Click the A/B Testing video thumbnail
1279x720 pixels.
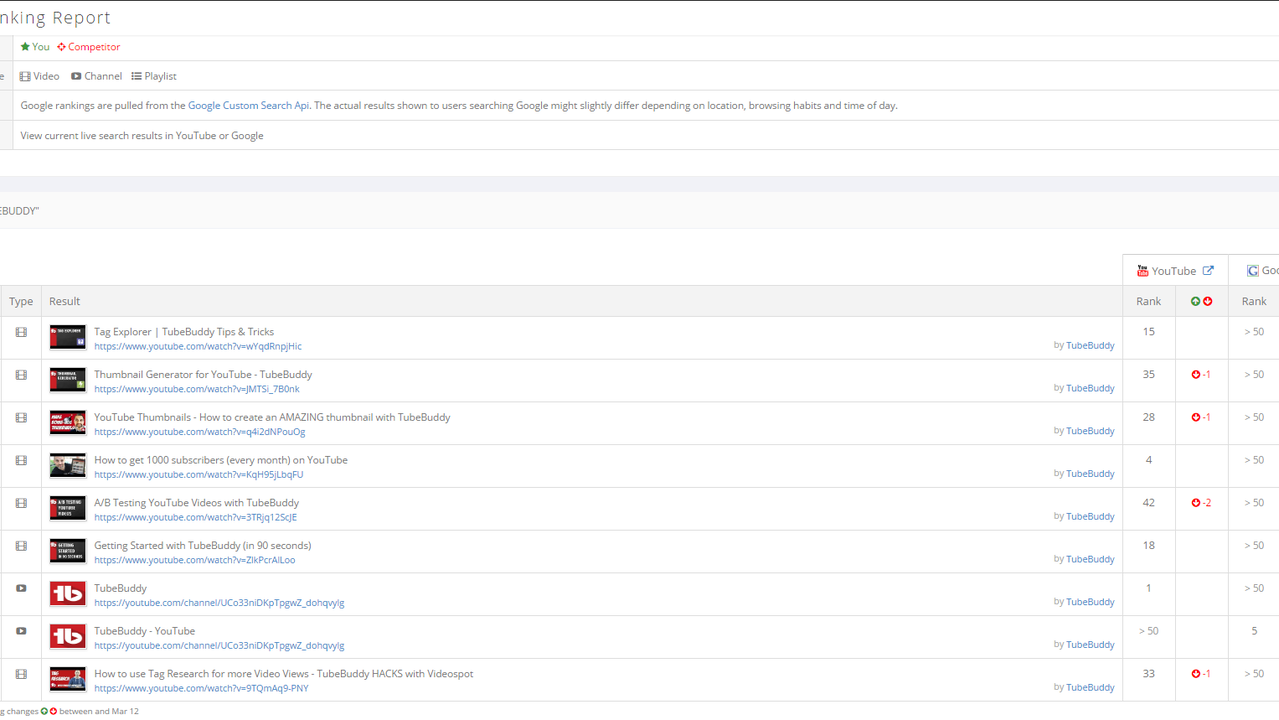[68, 508]
